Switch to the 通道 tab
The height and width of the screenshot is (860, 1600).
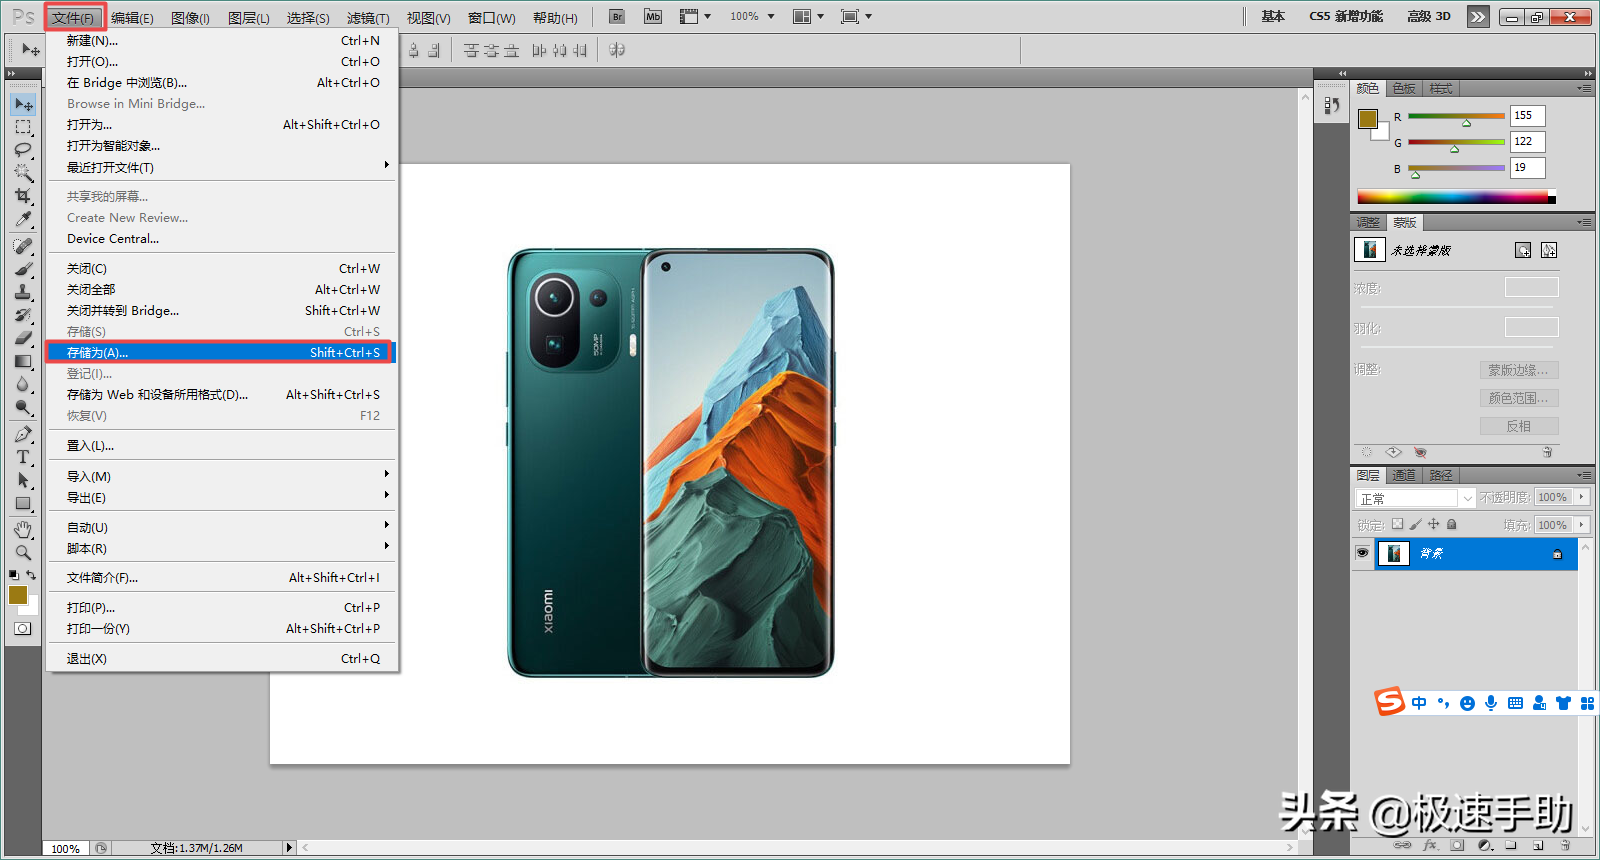pyautogui.click(x=1404, y=476)
